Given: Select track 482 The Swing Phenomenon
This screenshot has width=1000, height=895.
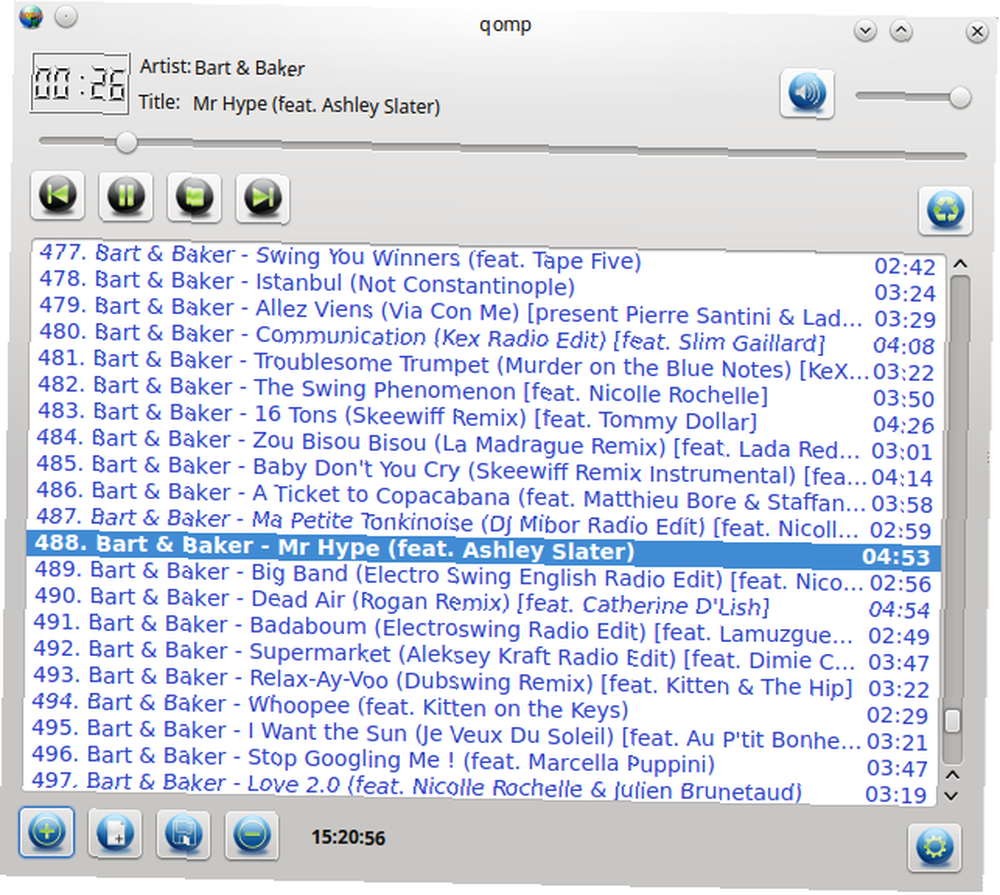Looking at the screenshot, I should 485,390.
